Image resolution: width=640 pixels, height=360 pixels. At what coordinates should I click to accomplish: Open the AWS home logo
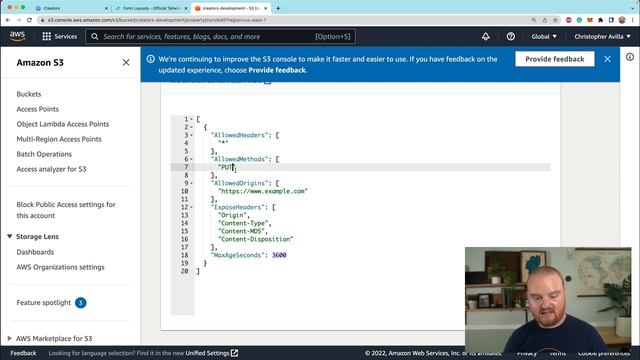click(x=17, y=36)
